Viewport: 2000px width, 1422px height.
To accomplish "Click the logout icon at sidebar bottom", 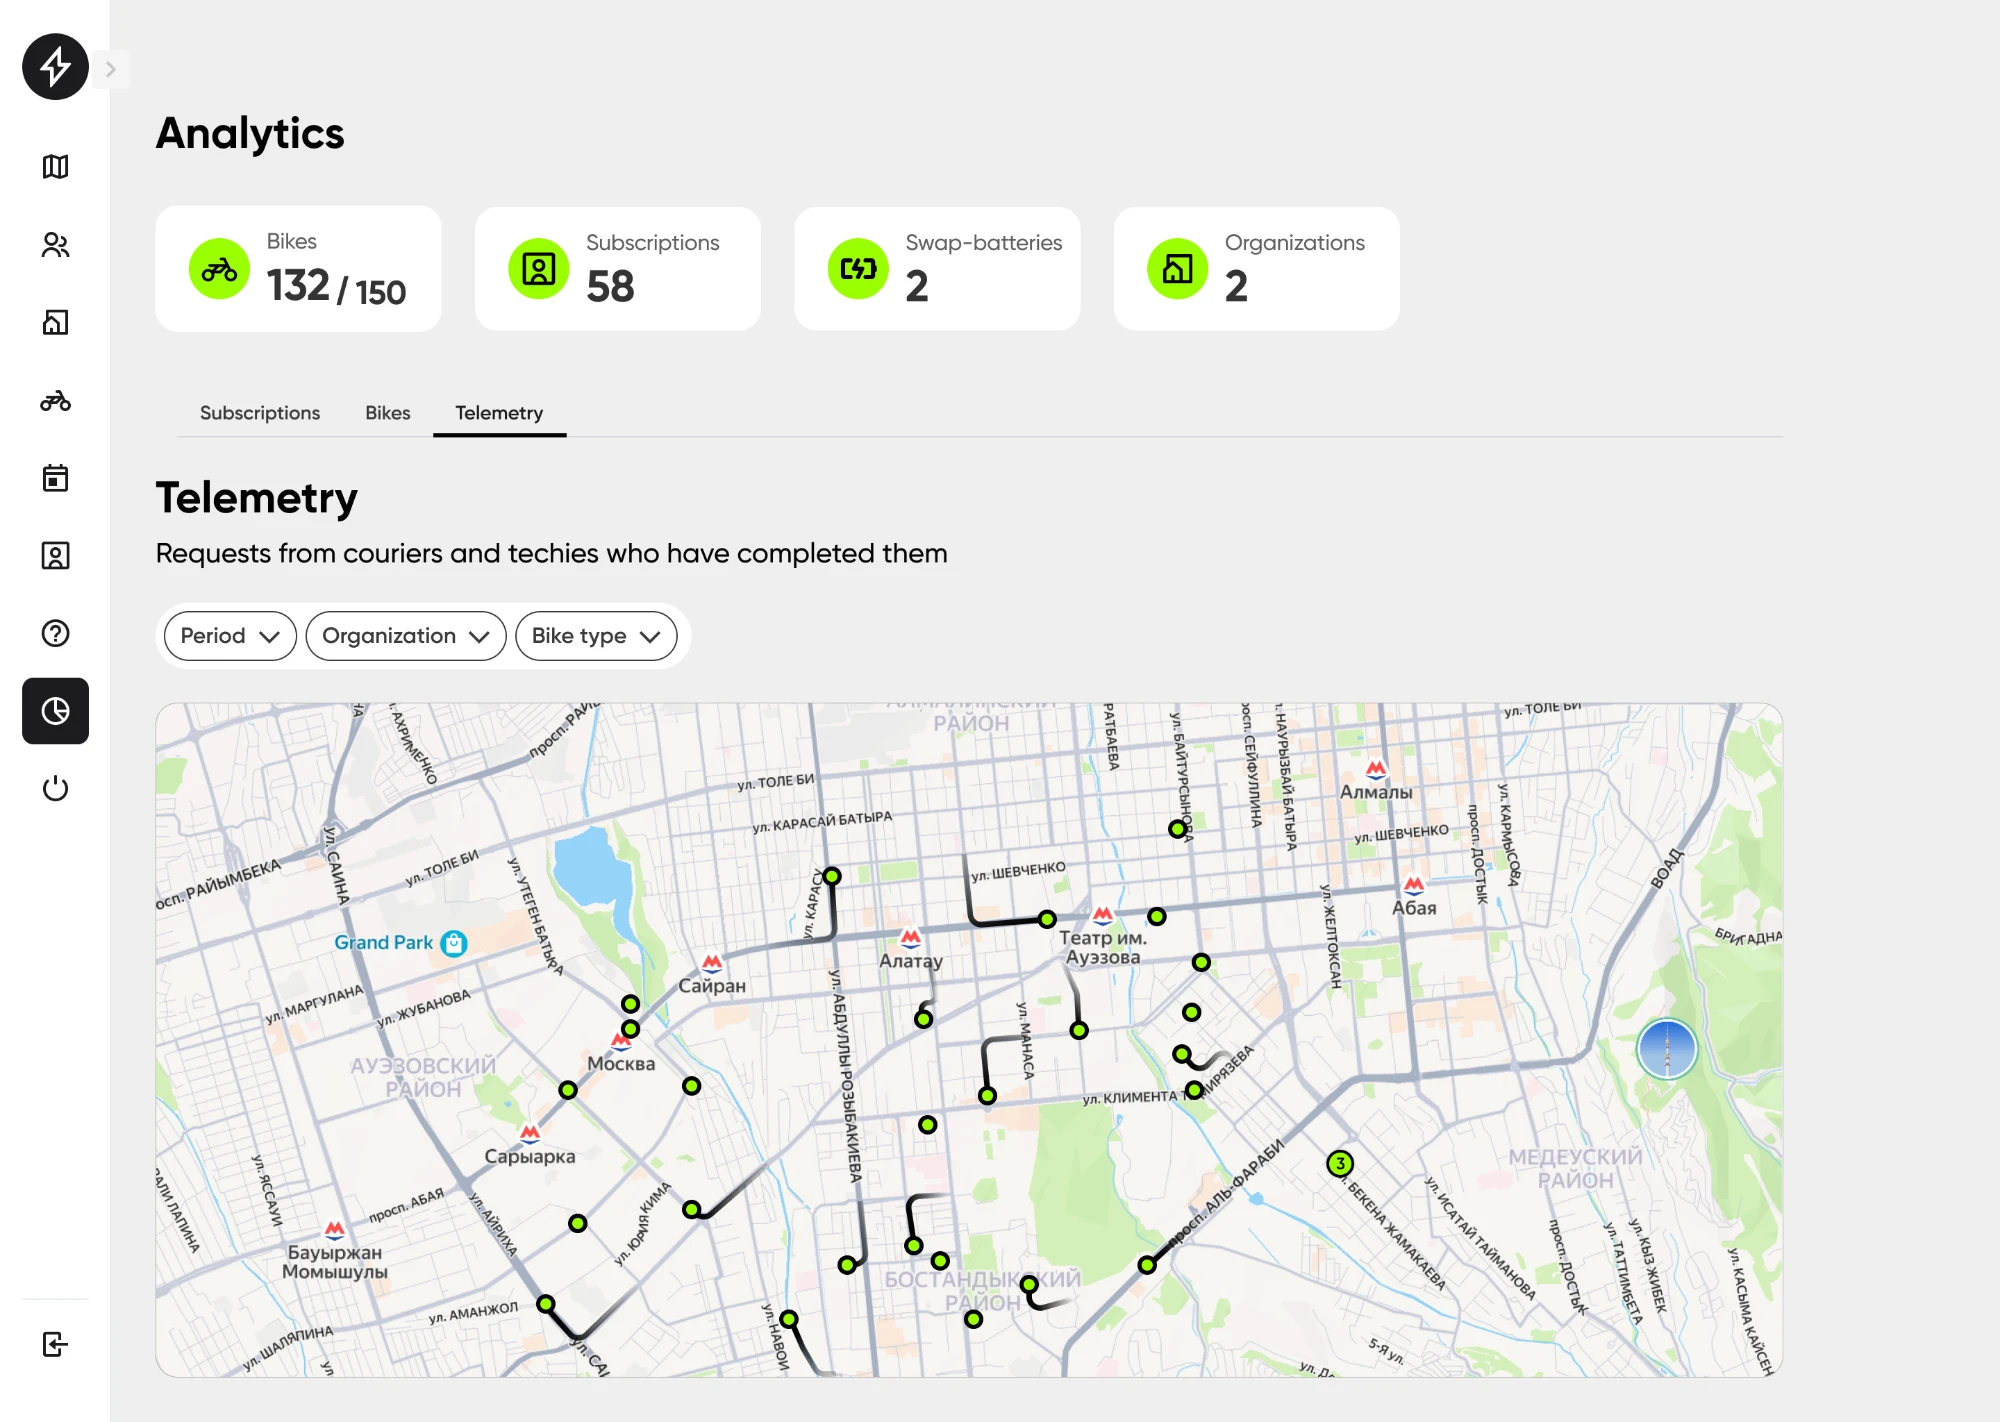I will [55, 1344].
